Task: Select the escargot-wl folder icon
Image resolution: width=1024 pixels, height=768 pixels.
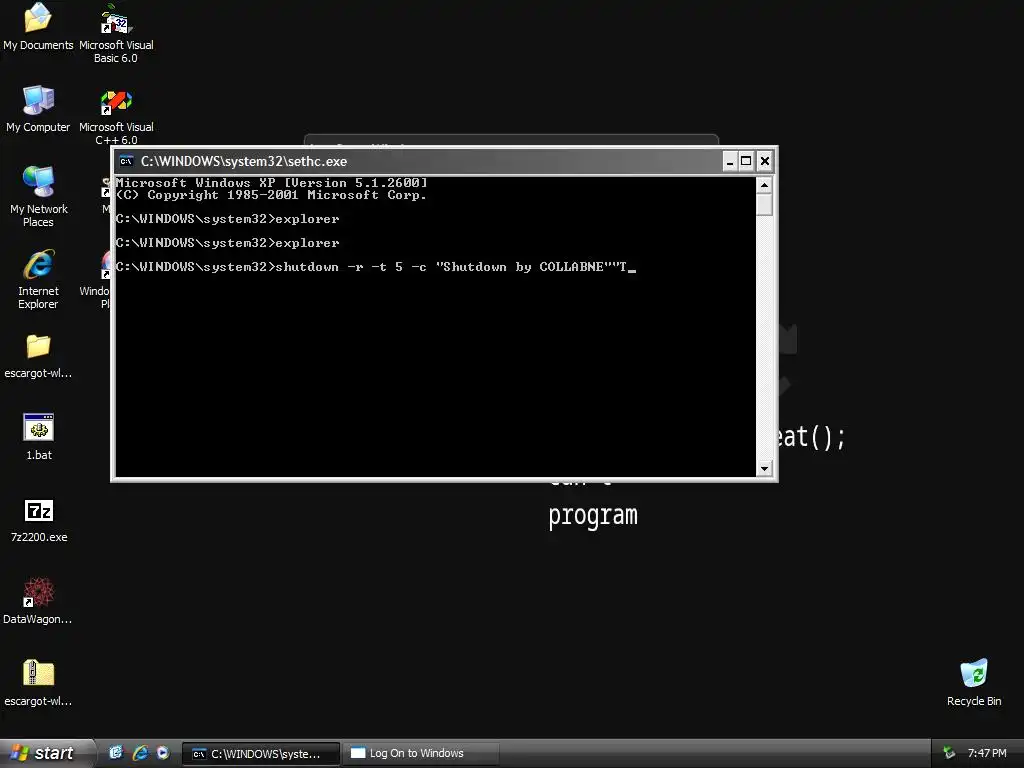Action: point(38,356)
